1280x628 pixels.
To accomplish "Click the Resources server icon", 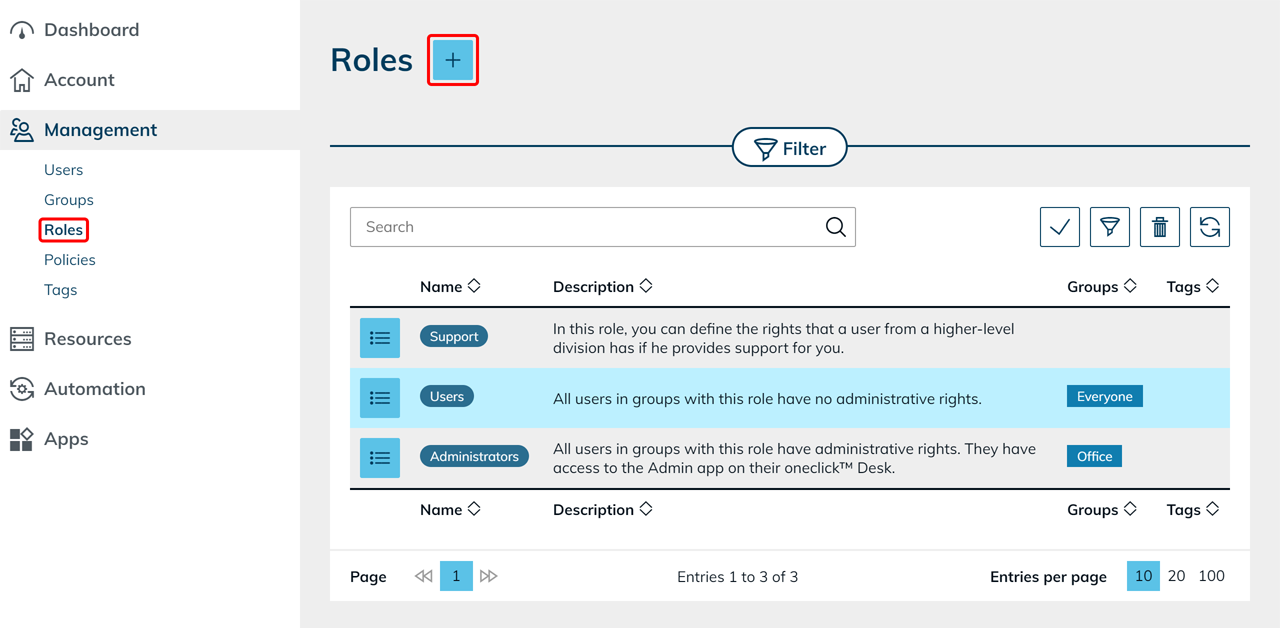I will pyautogui.click(x=22, y=339).
